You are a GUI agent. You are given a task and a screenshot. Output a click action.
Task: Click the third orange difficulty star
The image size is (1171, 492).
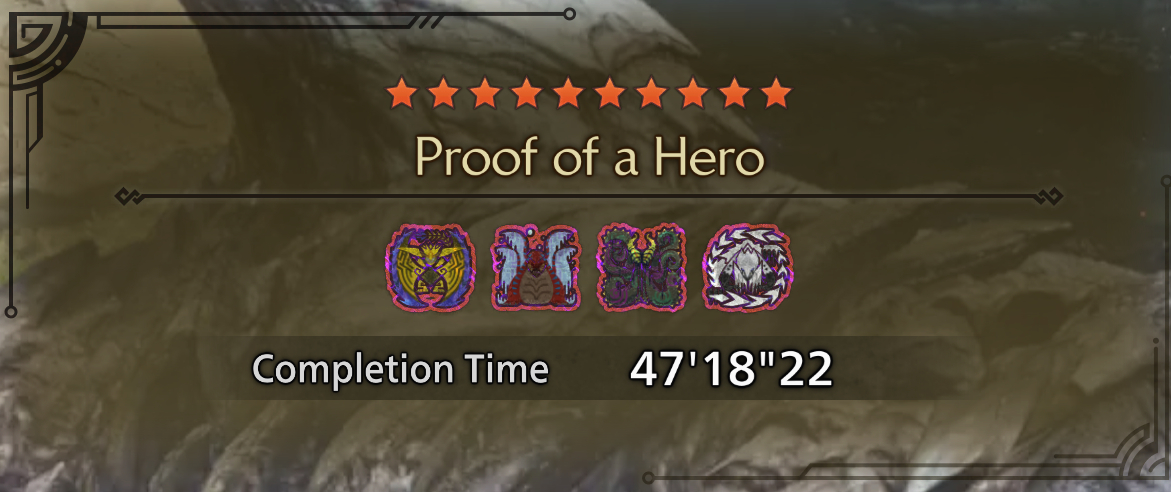pos(485,94)
